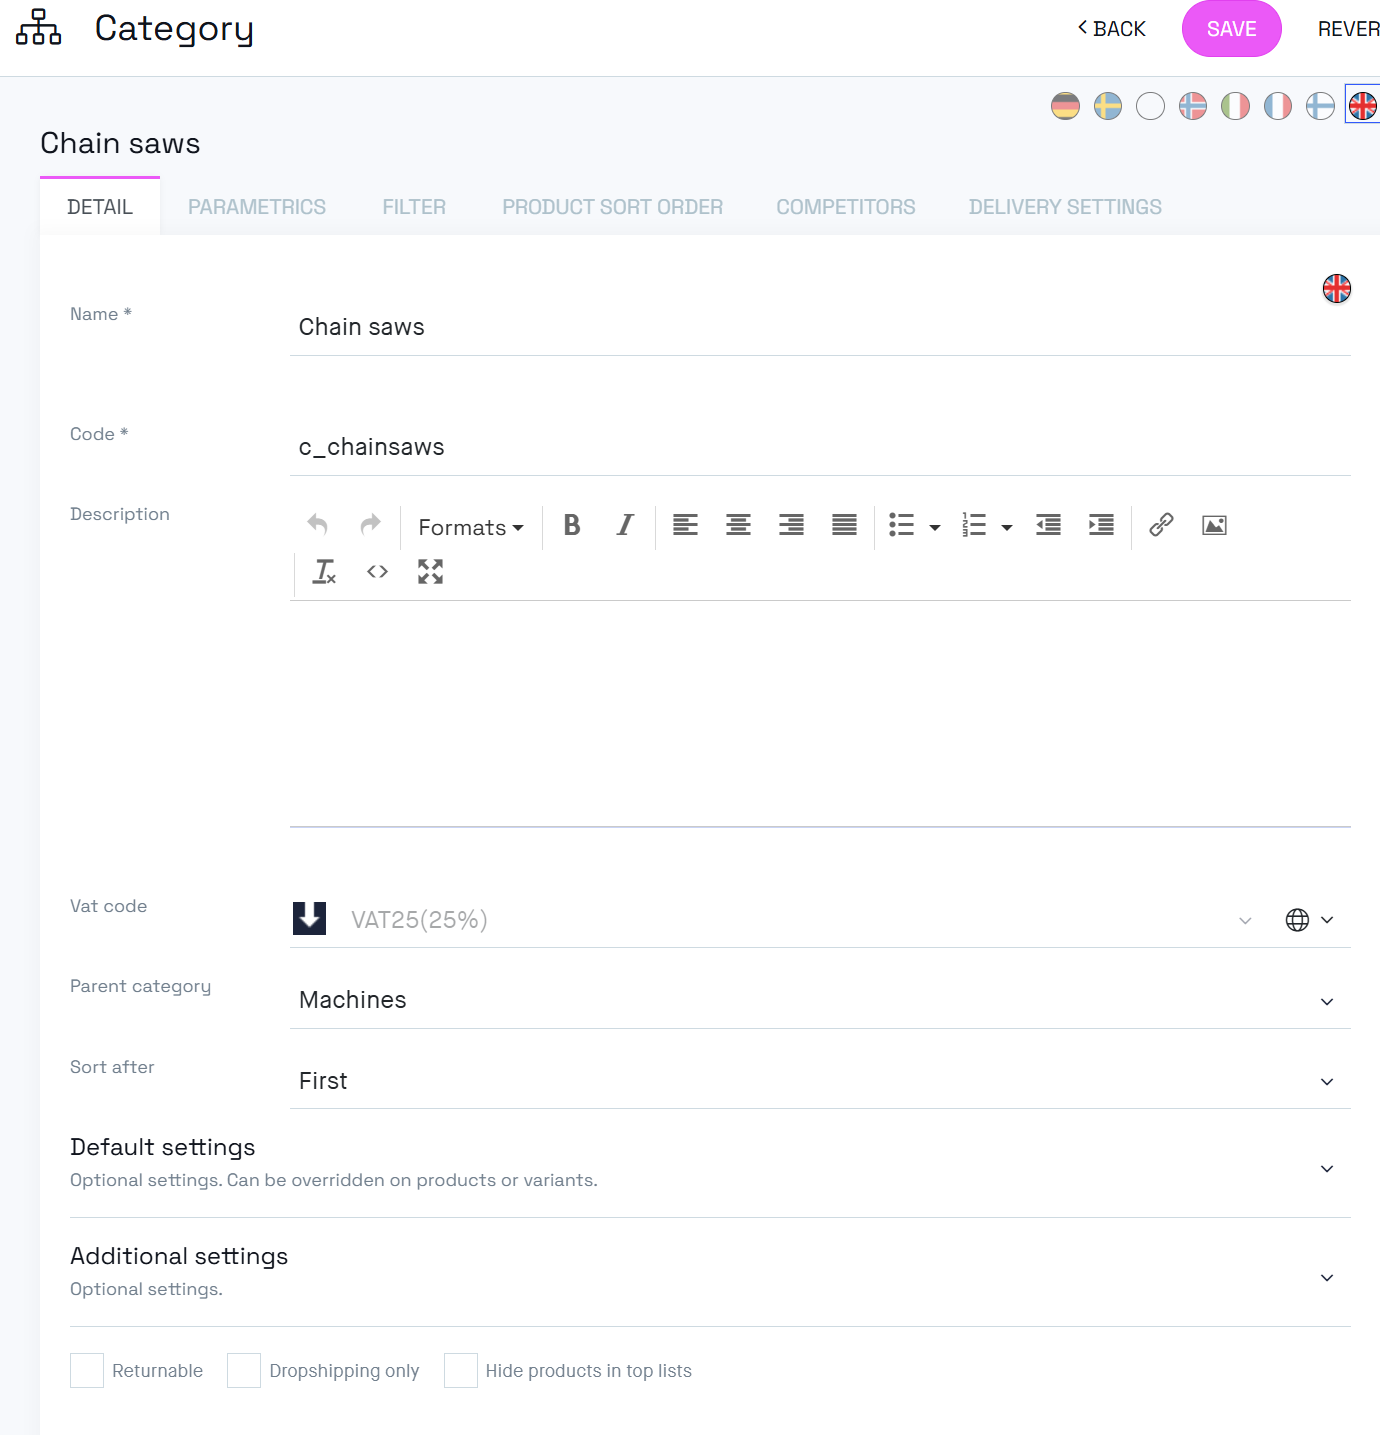
Task: Click the Name field with Chain saws
Action: (x=820, y=327)
